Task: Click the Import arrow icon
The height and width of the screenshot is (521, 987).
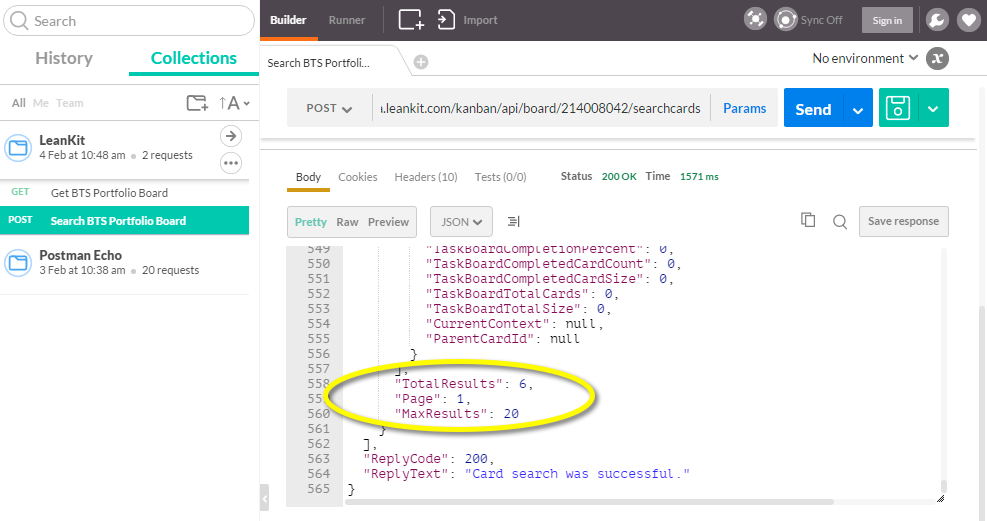Action: click(446, 20)
